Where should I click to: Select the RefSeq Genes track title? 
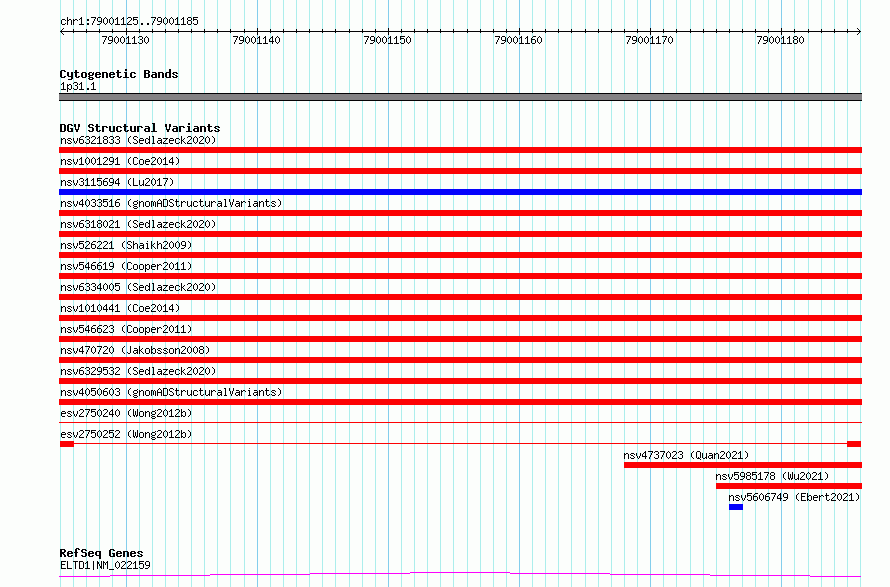click(101, 553)
